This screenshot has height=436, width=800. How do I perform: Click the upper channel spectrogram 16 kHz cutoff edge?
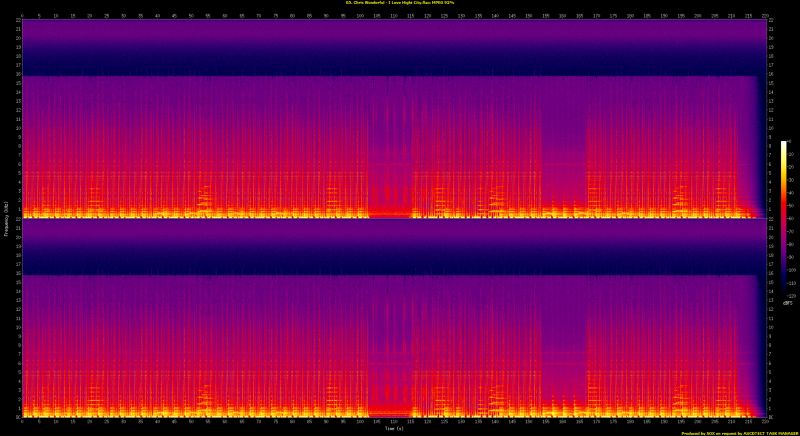click(390, 77)
